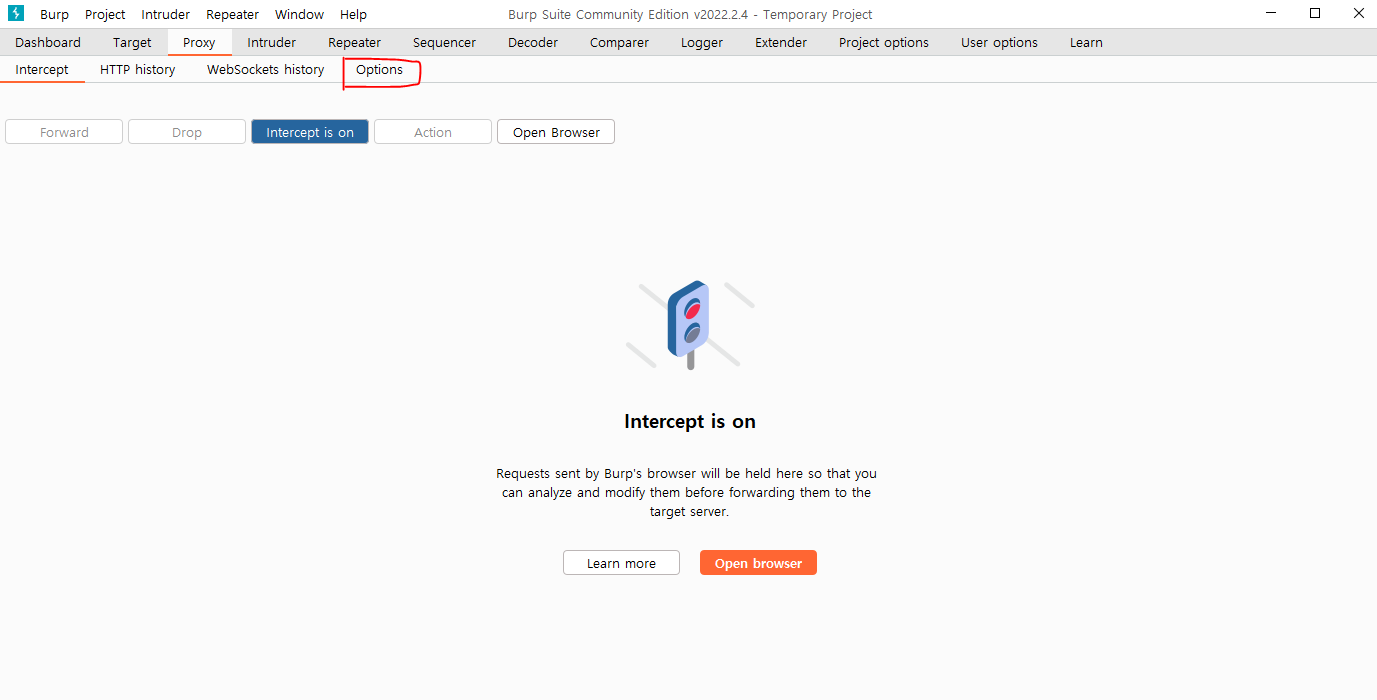
Task: View the WebSockets history sub-tab
Action: (266, 69)
